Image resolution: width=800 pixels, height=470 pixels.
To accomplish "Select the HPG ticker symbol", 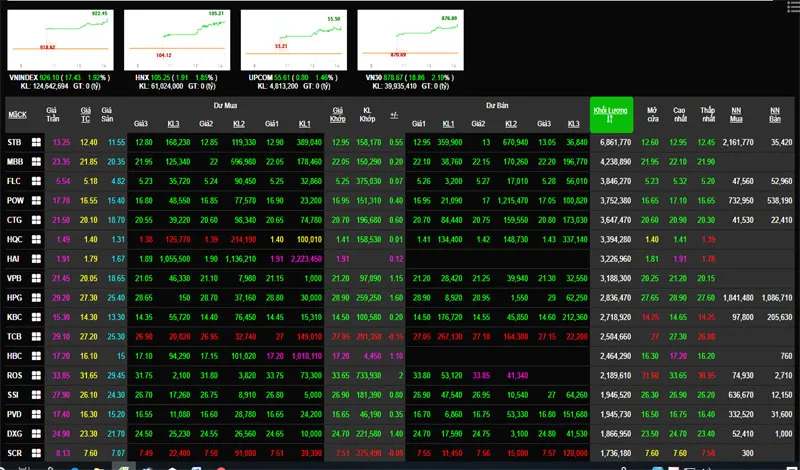I will [x=15, y=298].
